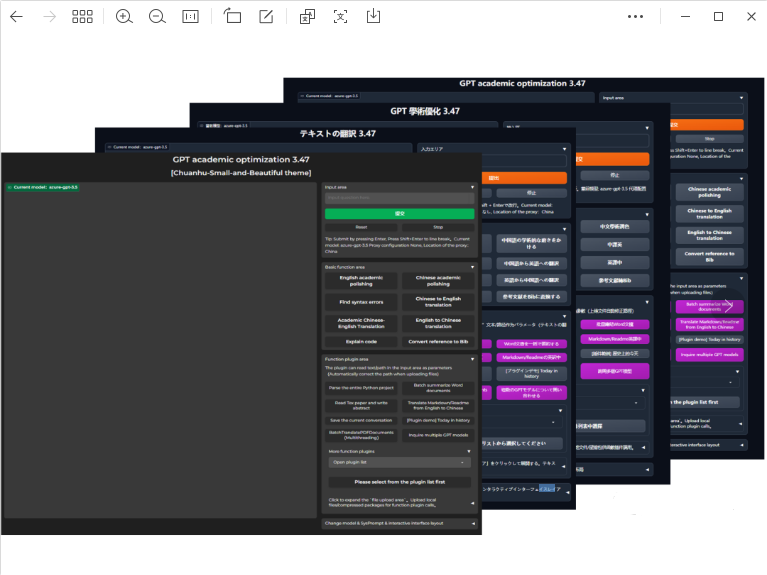Open the thumbnail grid view icon
The image size is (767, 575).
click(x=82, y=17)
